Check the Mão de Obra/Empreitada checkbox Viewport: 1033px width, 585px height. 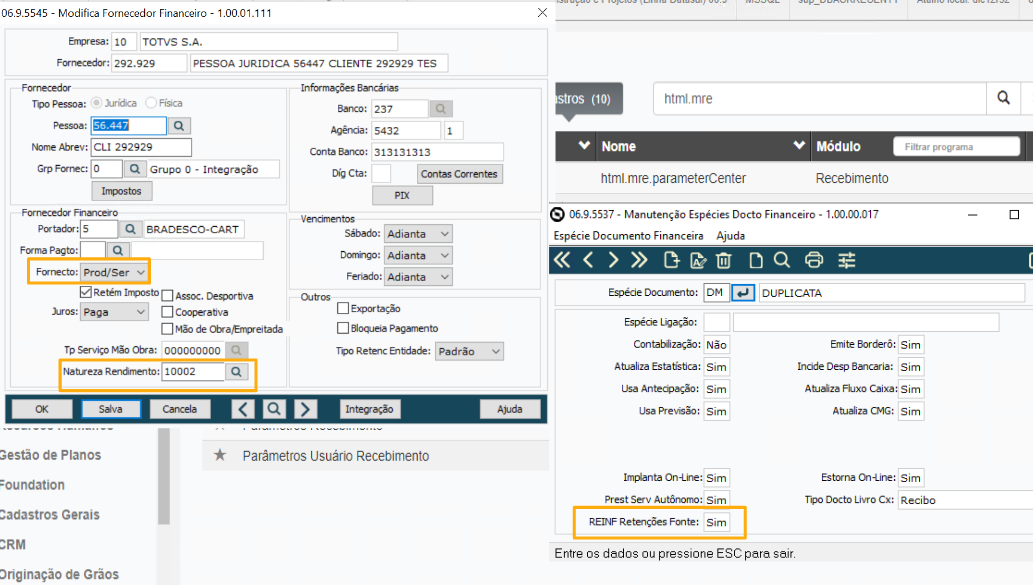167,329
